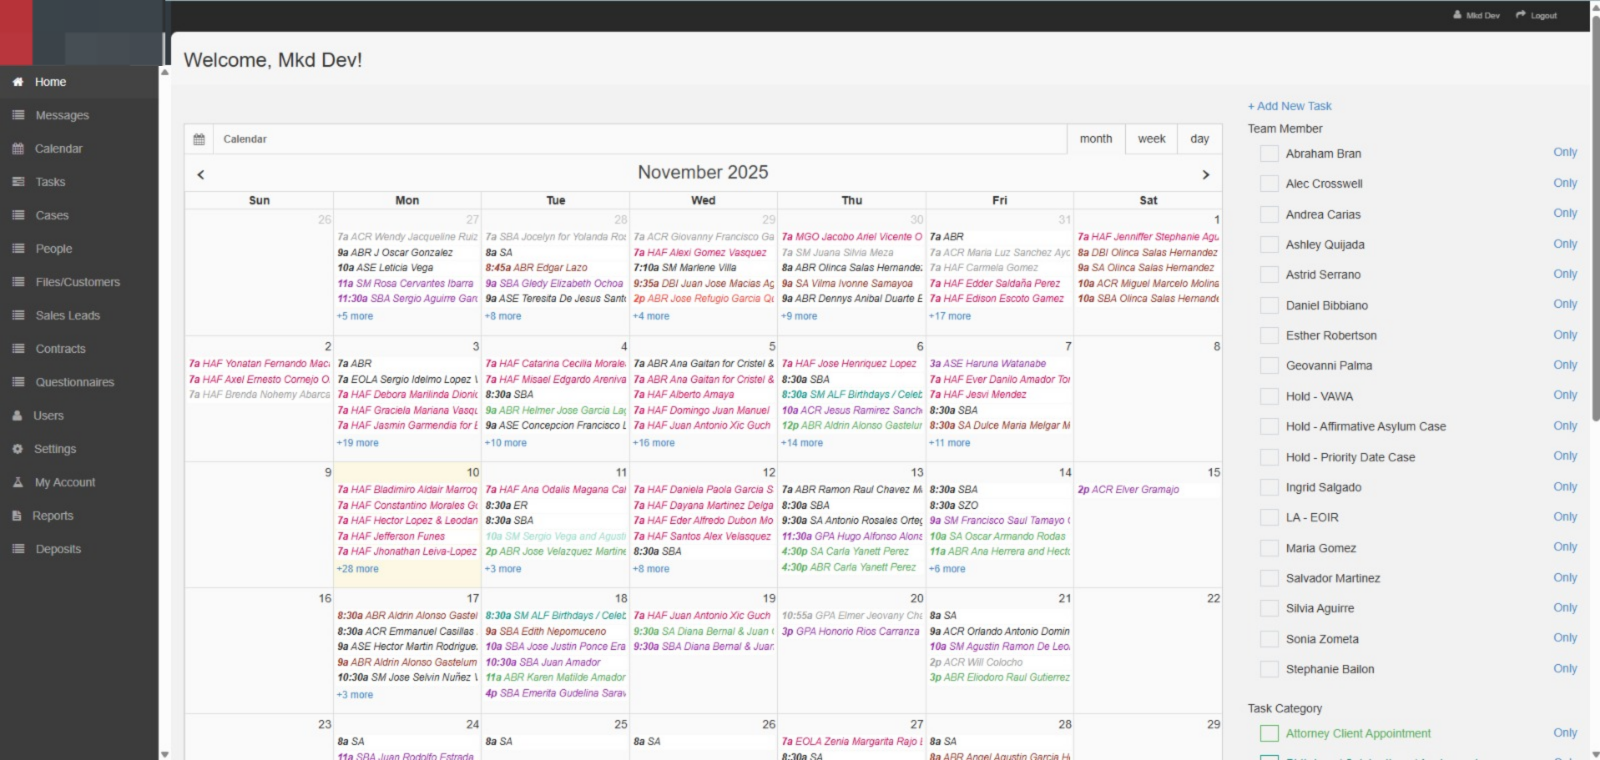Click the My Account icon in sidebar
This screenshot has height=760, width=1600.
click(18, 482)
